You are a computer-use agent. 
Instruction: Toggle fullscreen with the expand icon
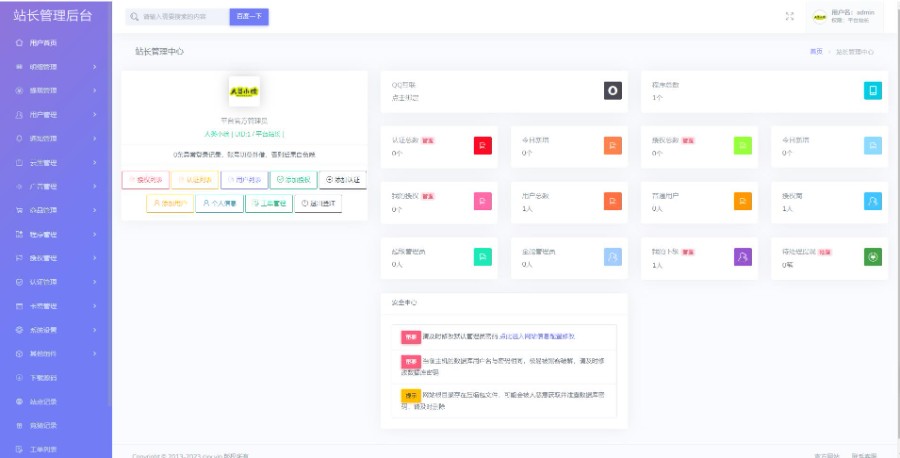point(790,17)
